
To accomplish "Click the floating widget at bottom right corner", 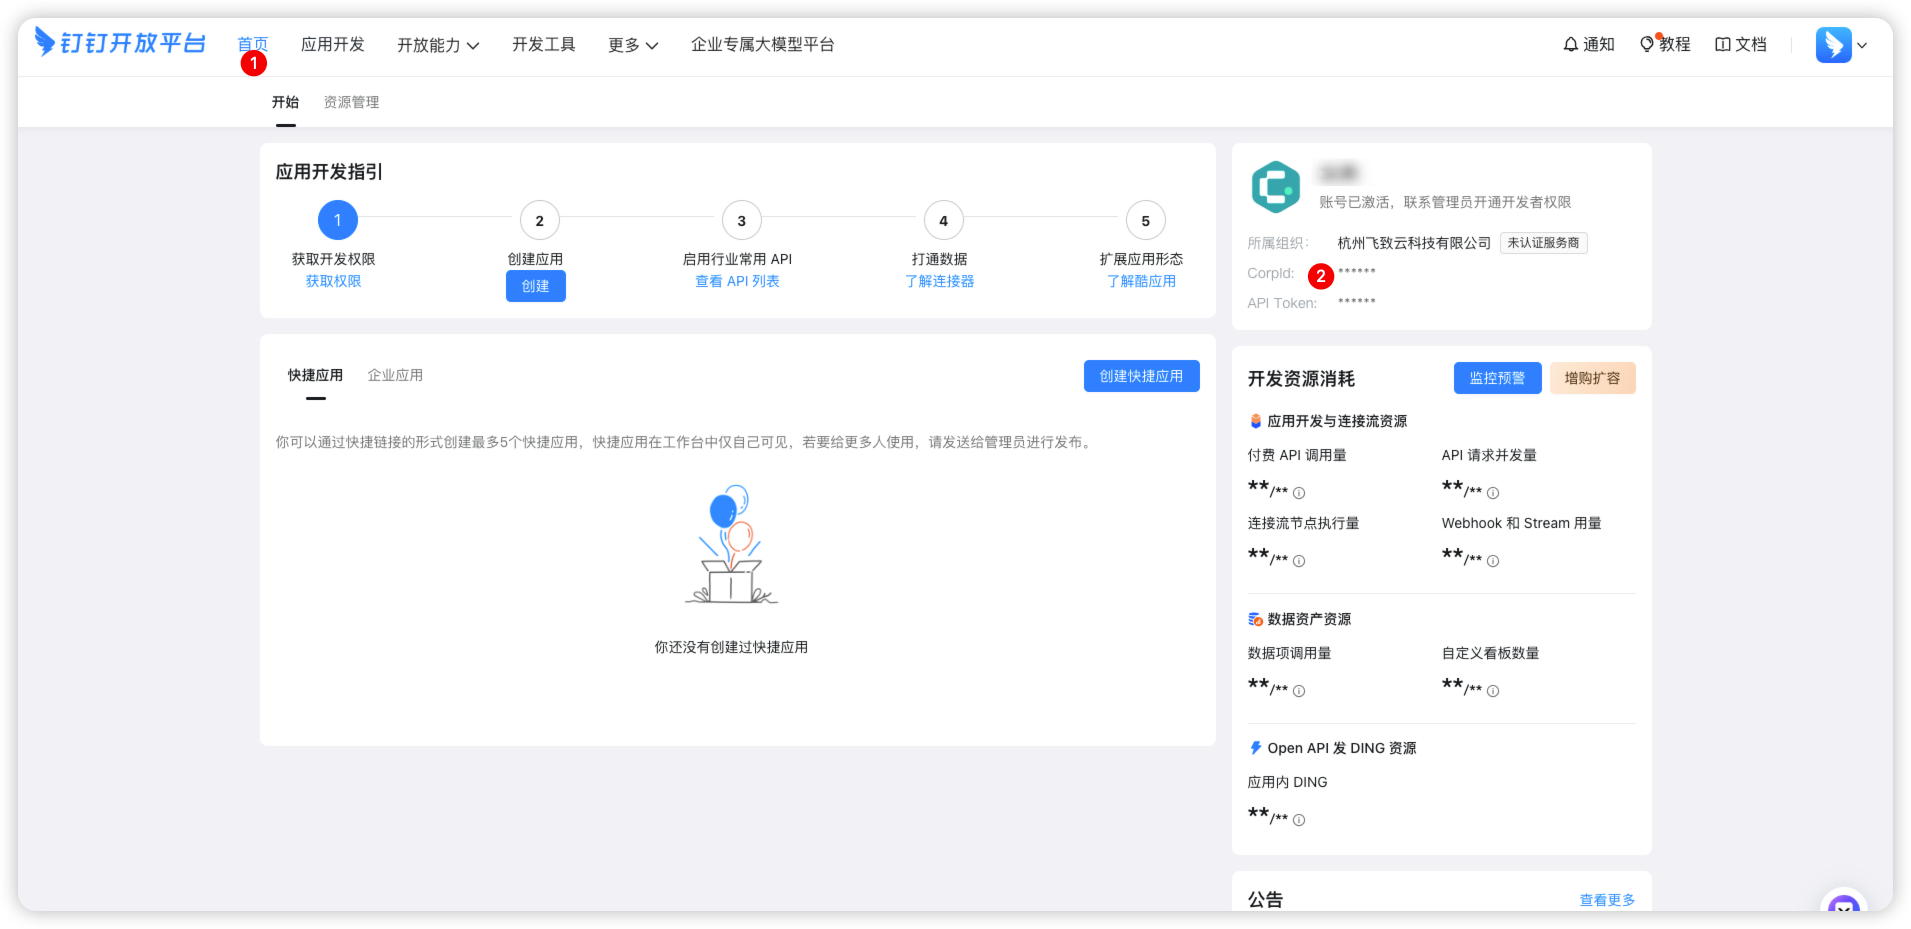I will (x=1843, y=906).
